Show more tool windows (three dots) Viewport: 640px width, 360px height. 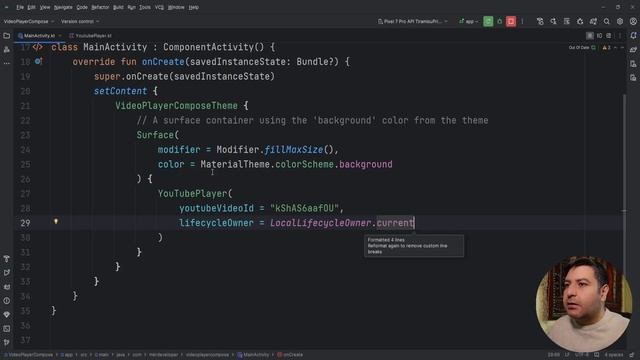(7, 63)
